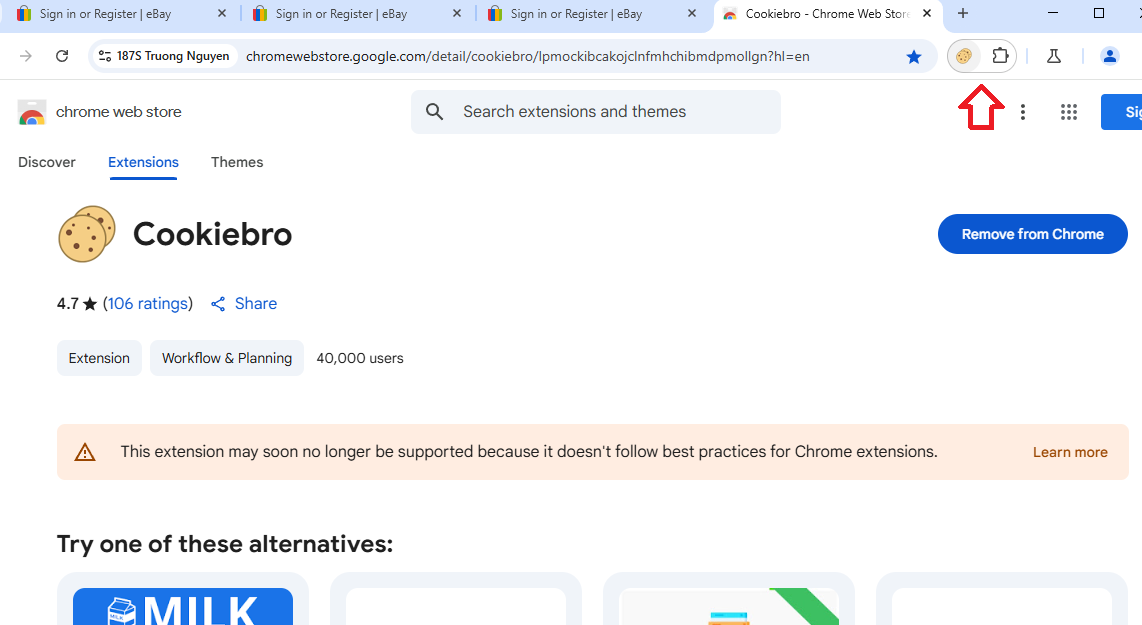Click the search magnifier icon

pyautogui.click(x=434, y=111)
